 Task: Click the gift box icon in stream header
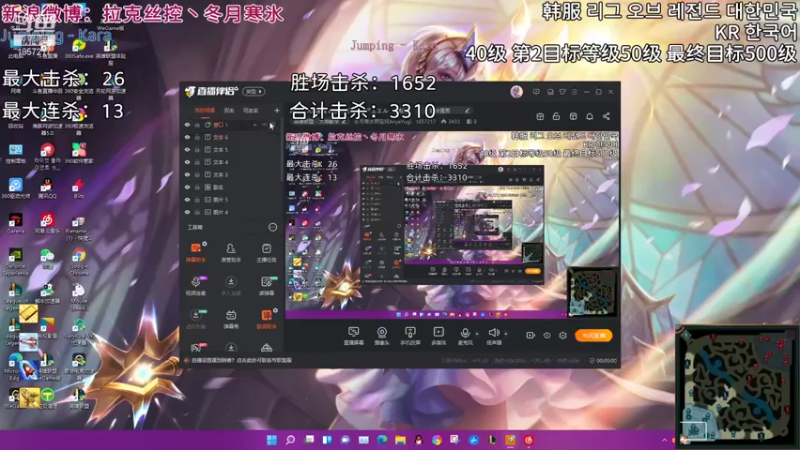(540, 116)
